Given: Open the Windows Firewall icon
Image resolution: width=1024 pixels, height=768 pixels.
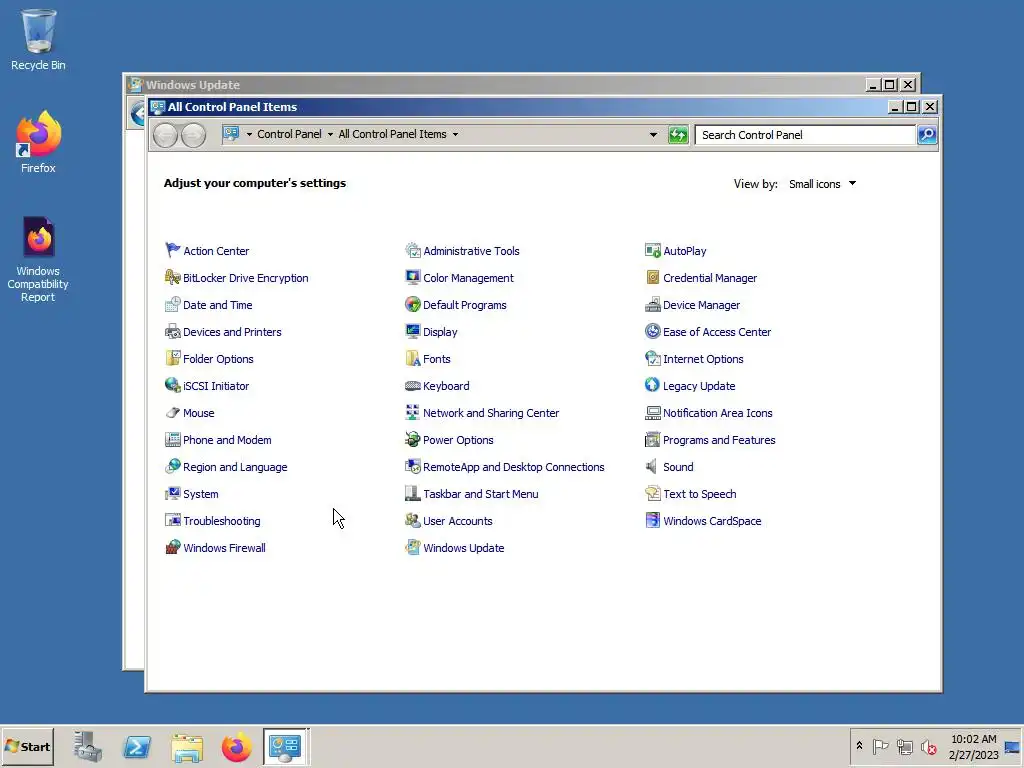Looking at the screenshot, I should [172, 547].
